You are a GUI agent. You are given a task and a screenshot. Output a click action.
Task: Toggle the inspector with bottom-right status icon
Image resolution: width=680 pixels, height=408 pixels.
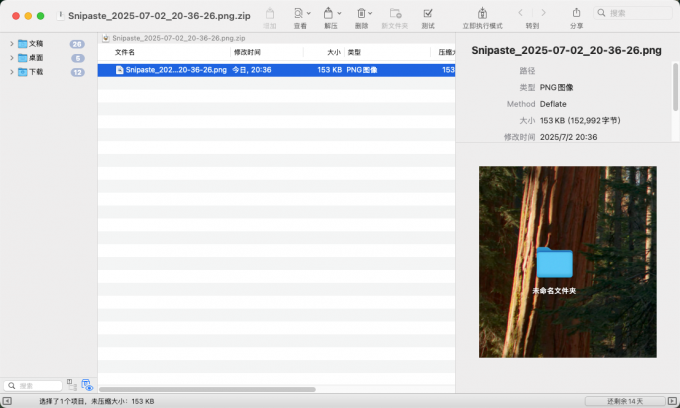click(x=672, y=401)
